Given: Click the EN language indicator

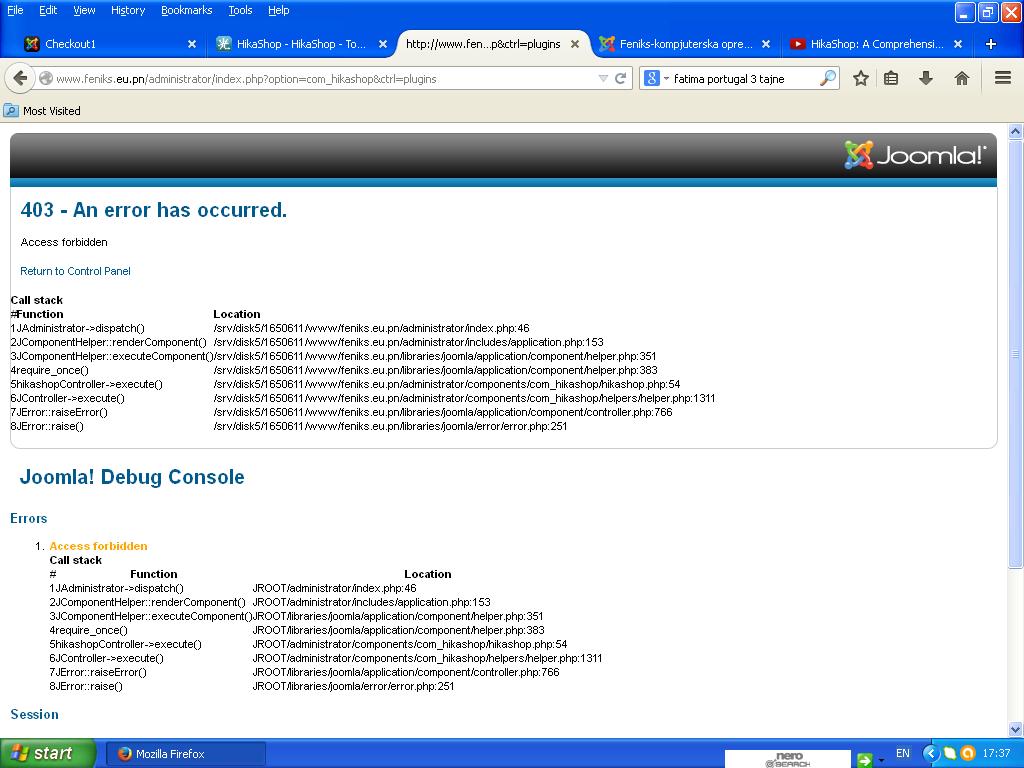Looking at the screenshot, I should click(x=903, y=754).
